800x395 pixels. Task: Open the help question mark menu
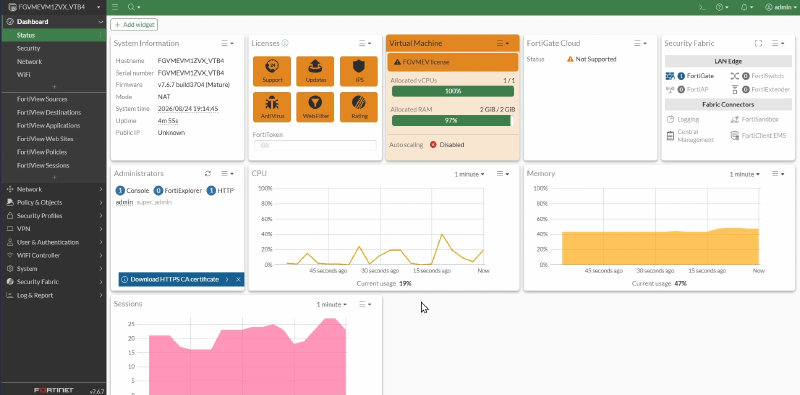(x=722, y=7)
